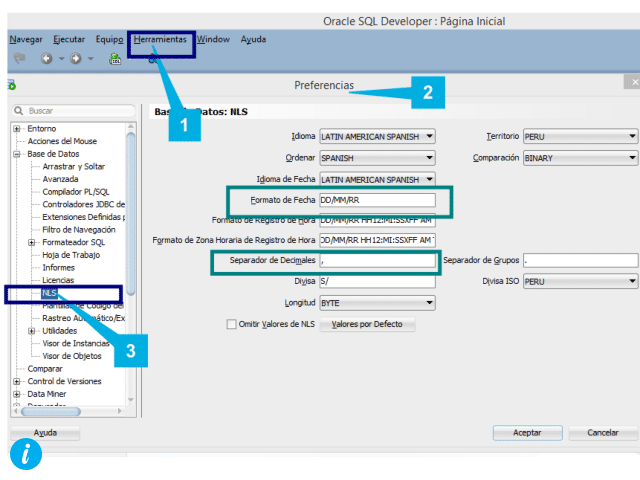The height and width of the screenshot is (480, 640).
Task: Click Formato de Zona Horaria de Registro field
Action: click(x=377, y=240)
